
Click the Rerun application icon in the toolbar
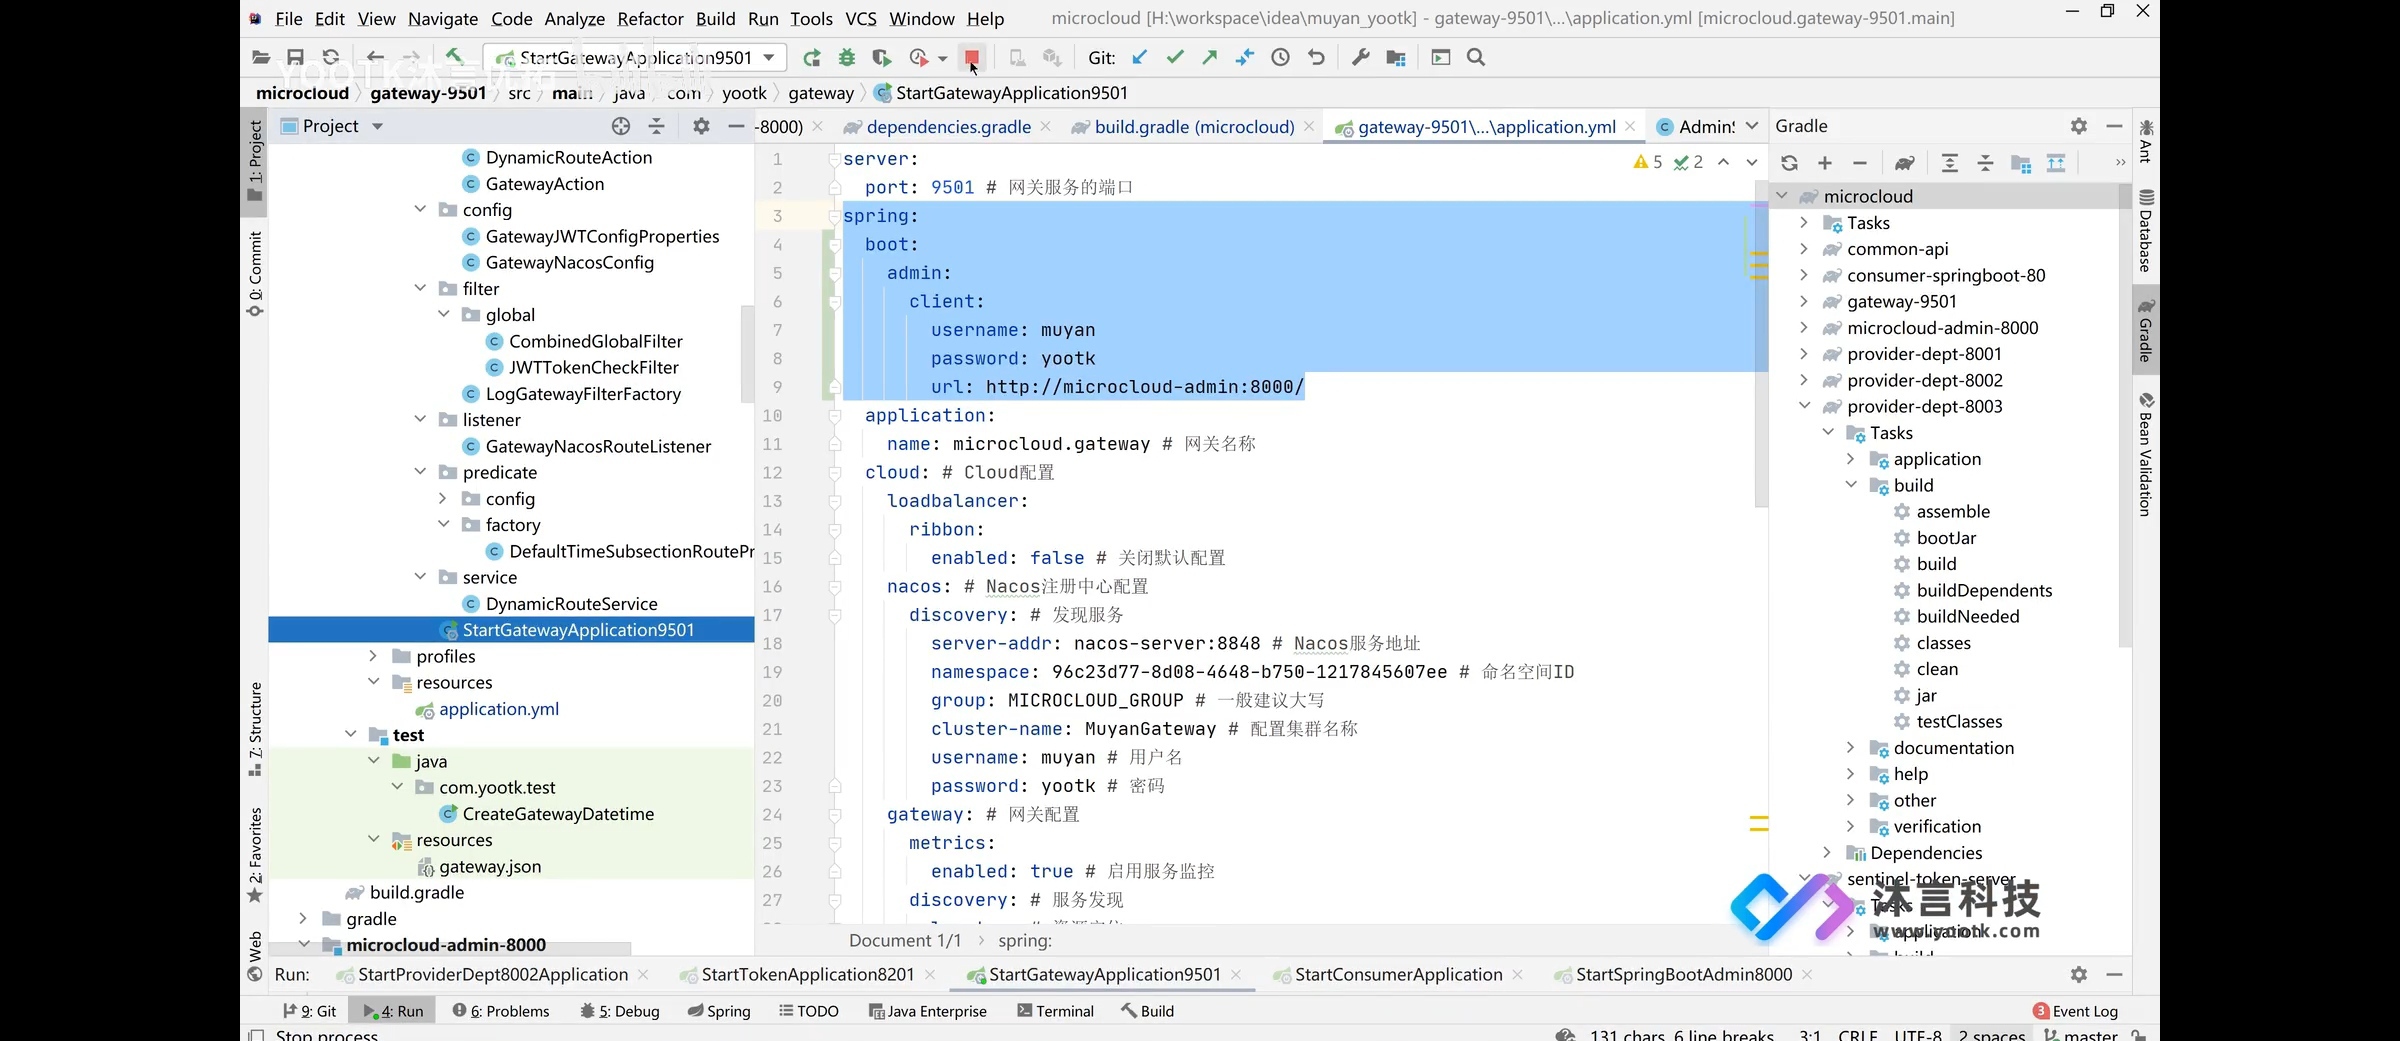812,58
